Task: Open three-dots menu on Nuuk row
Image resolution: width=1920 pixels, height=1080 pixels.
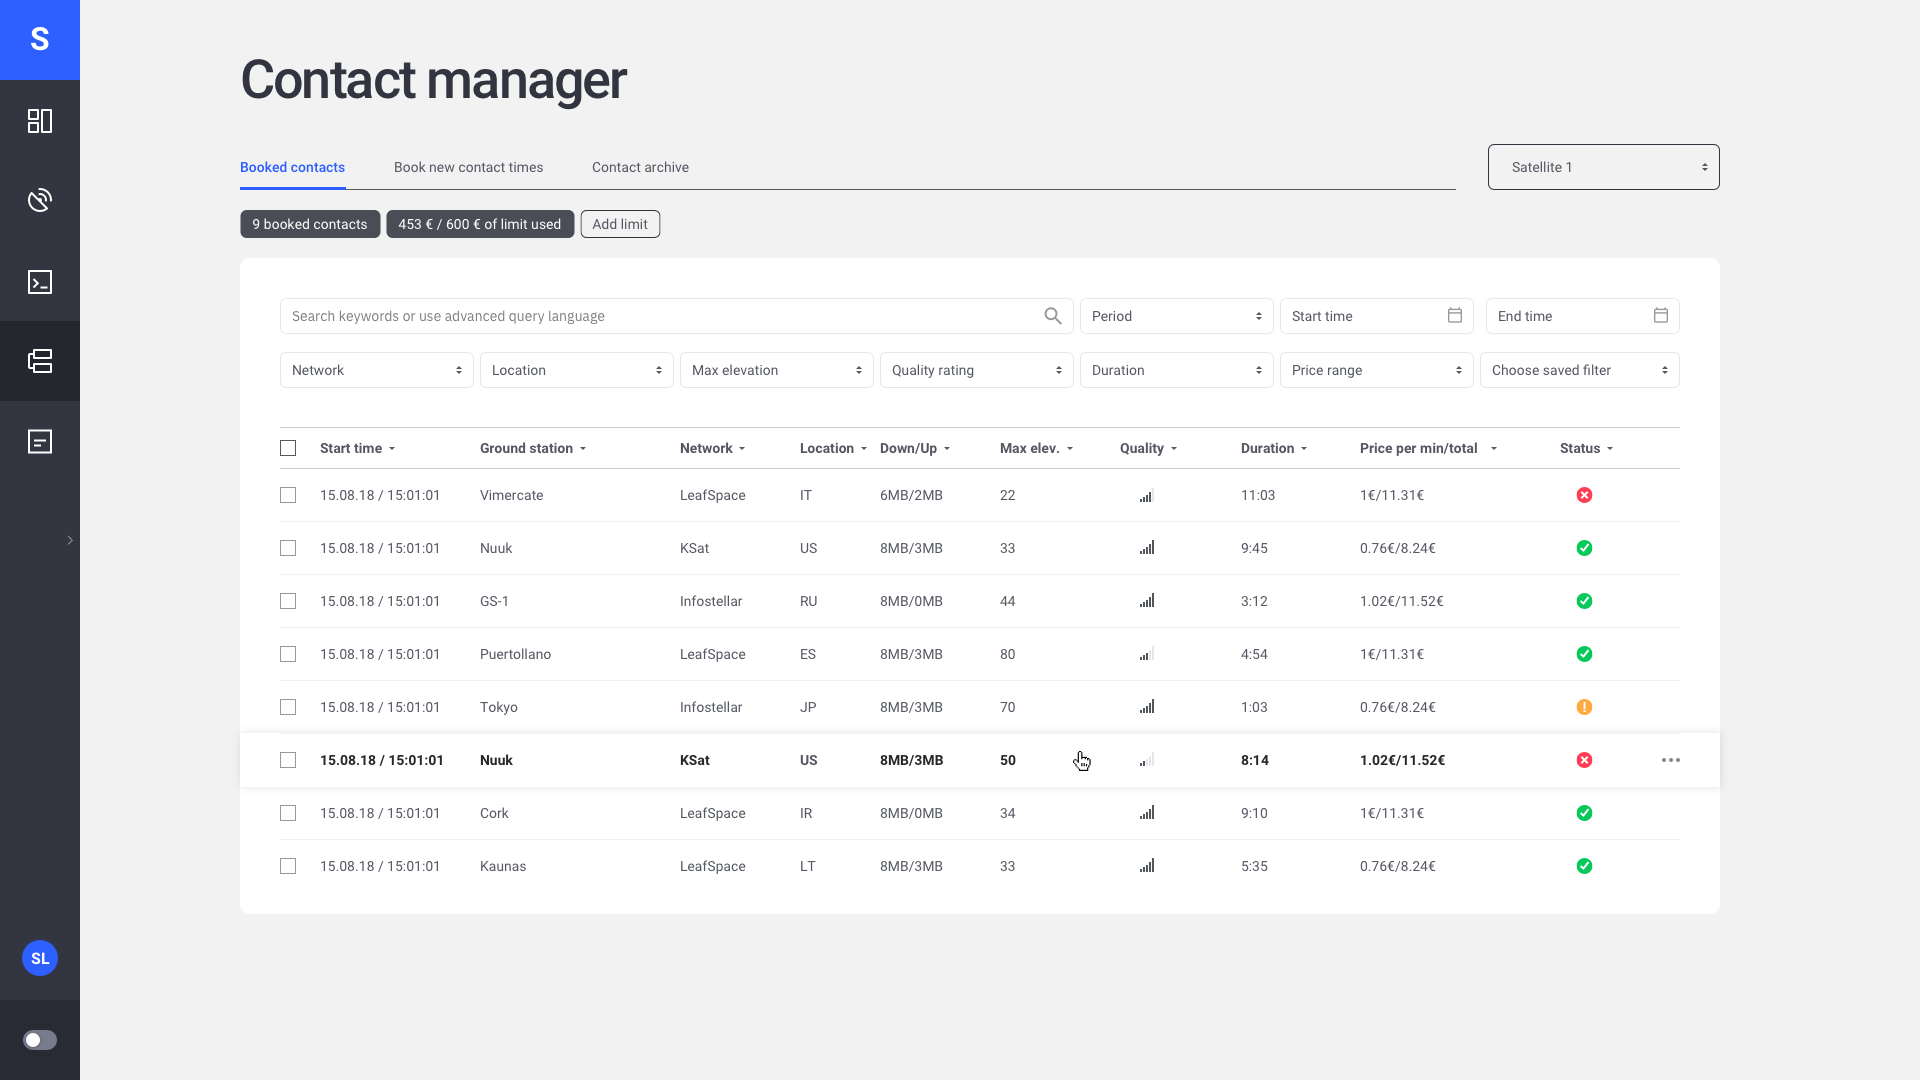Action: pos(1670,760)
